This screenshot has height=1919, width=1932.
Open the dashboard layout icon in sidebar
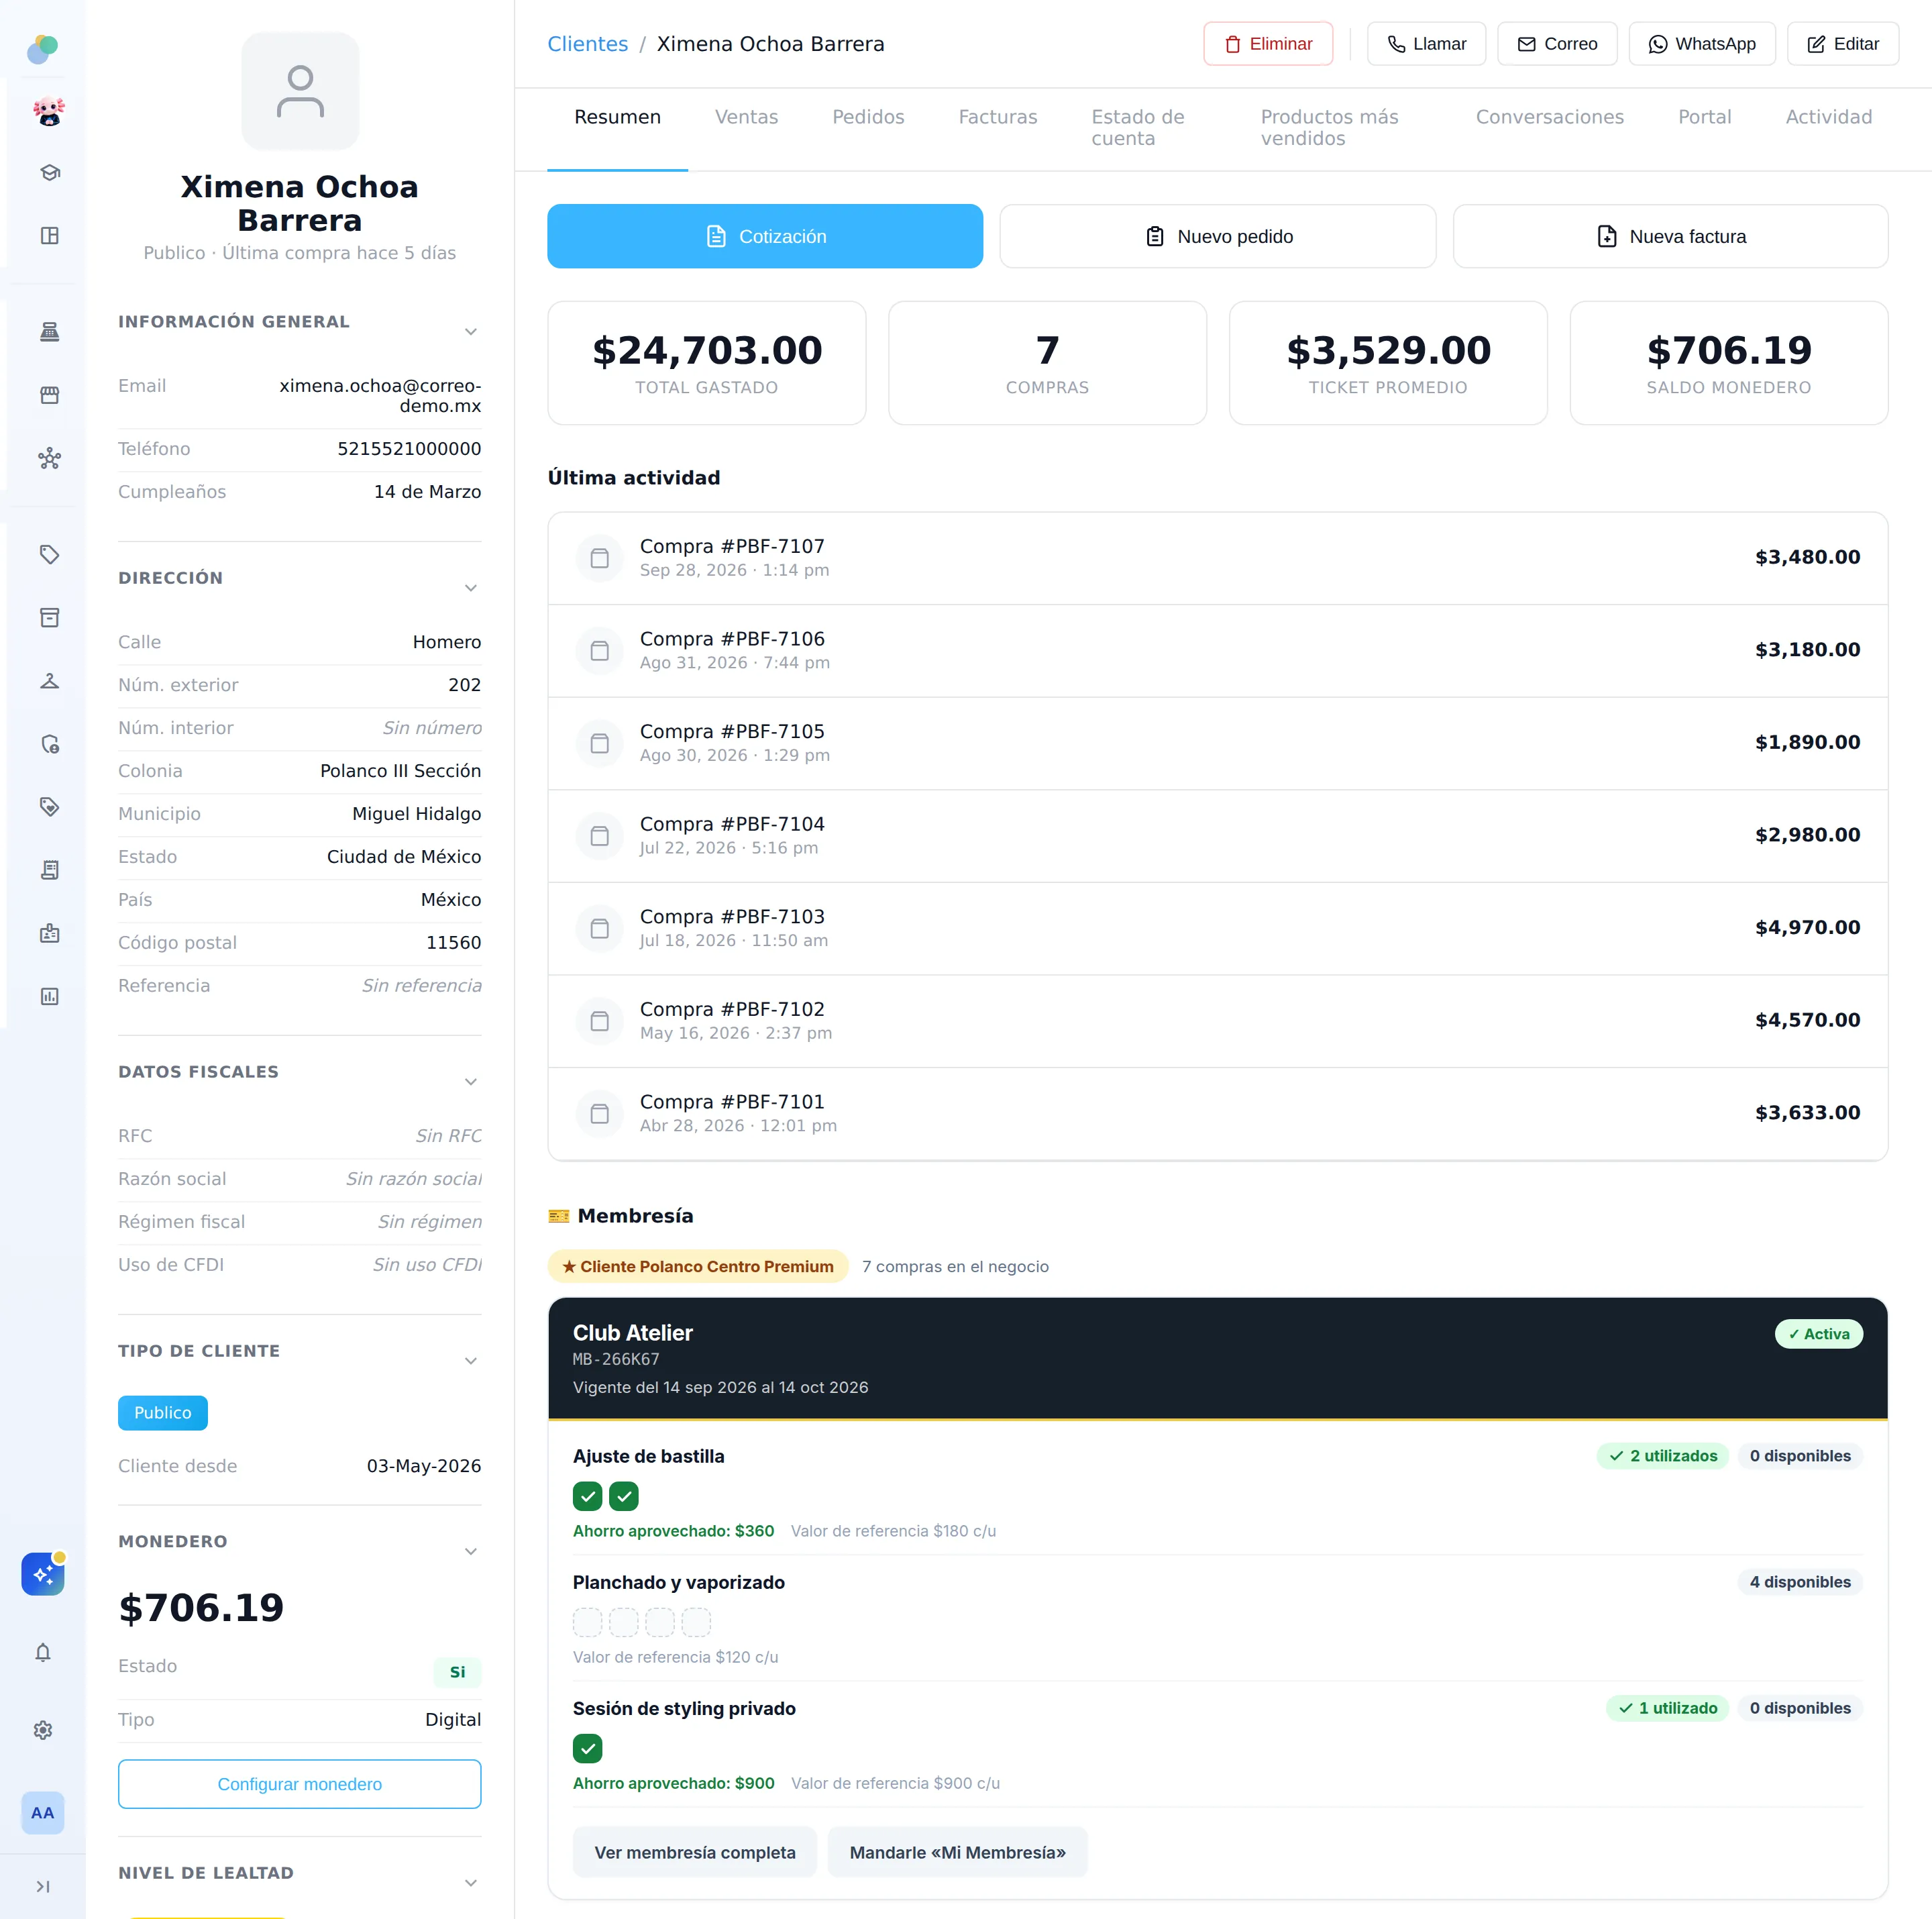49,236
